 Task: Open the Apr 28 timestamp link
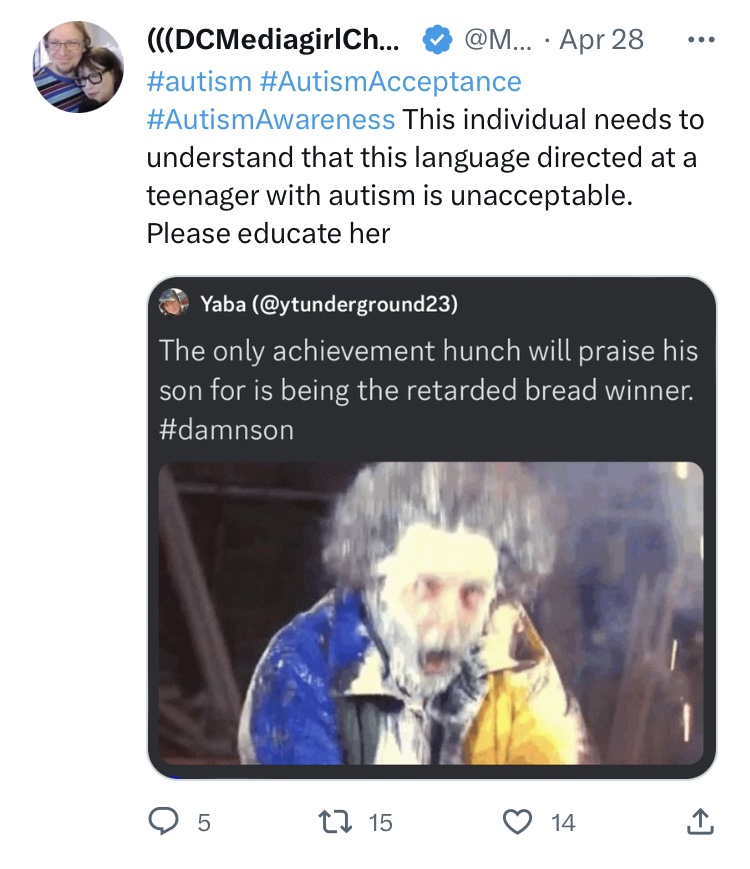point(601,40)
